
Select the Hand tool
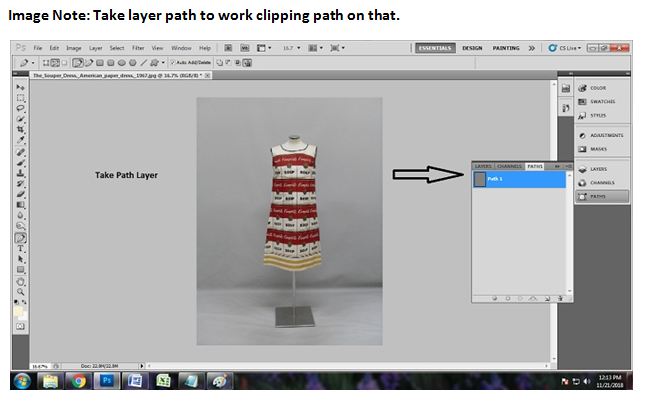click(20, 282)
